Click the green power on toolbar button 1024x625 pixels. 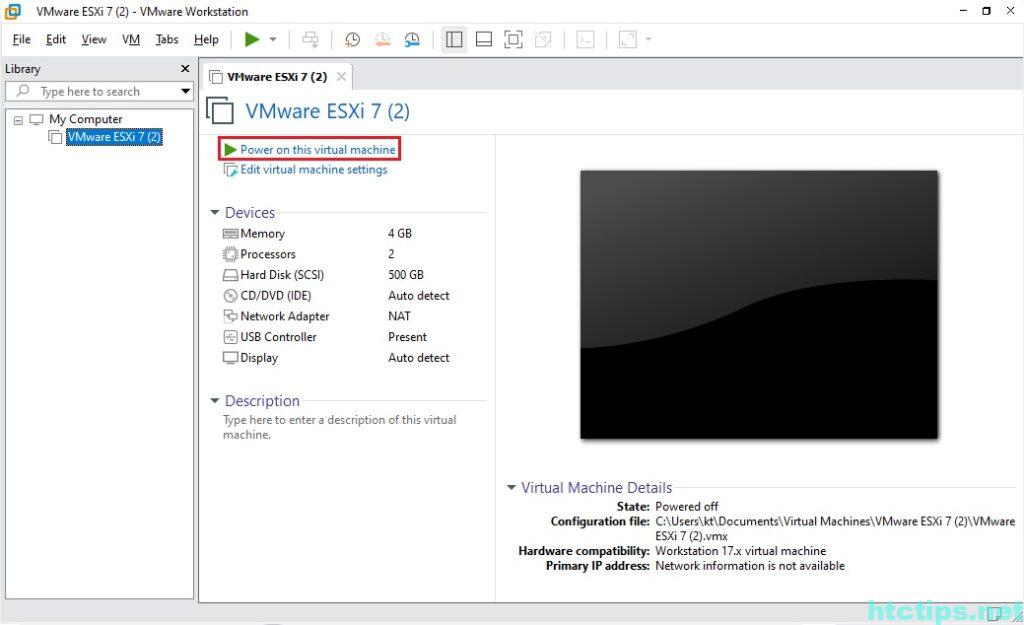251,40
